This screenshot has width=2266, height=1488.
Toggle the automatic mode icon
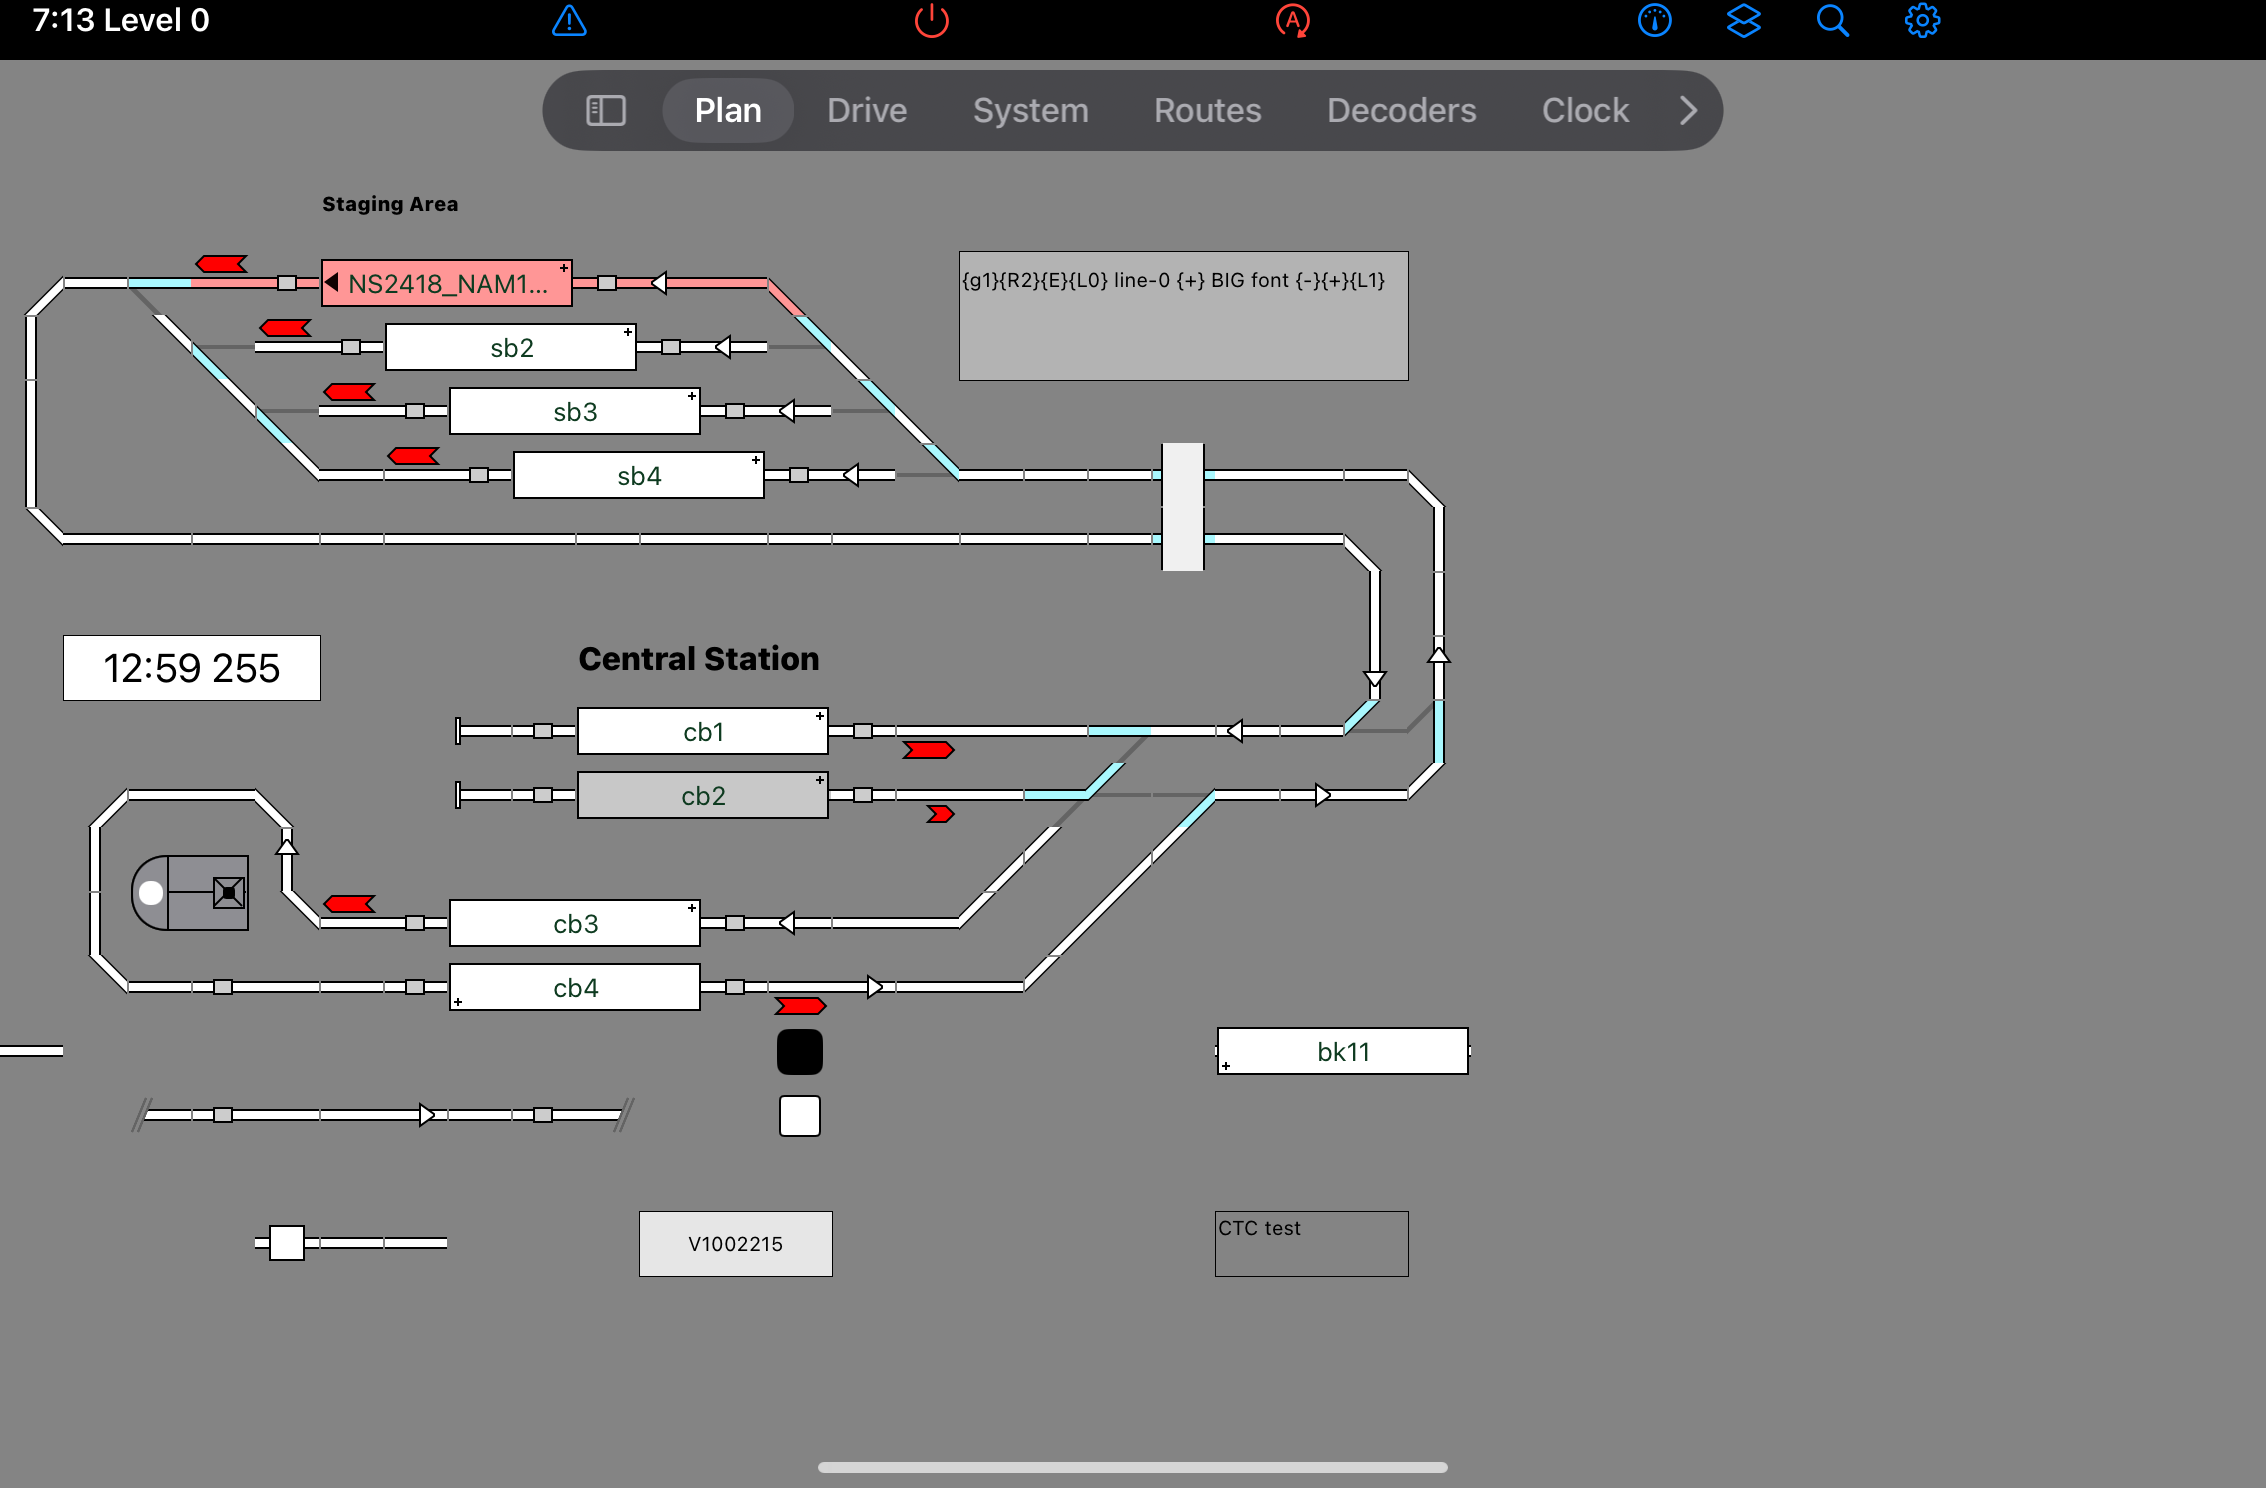pyautogui.click(x=1292, y=21)
